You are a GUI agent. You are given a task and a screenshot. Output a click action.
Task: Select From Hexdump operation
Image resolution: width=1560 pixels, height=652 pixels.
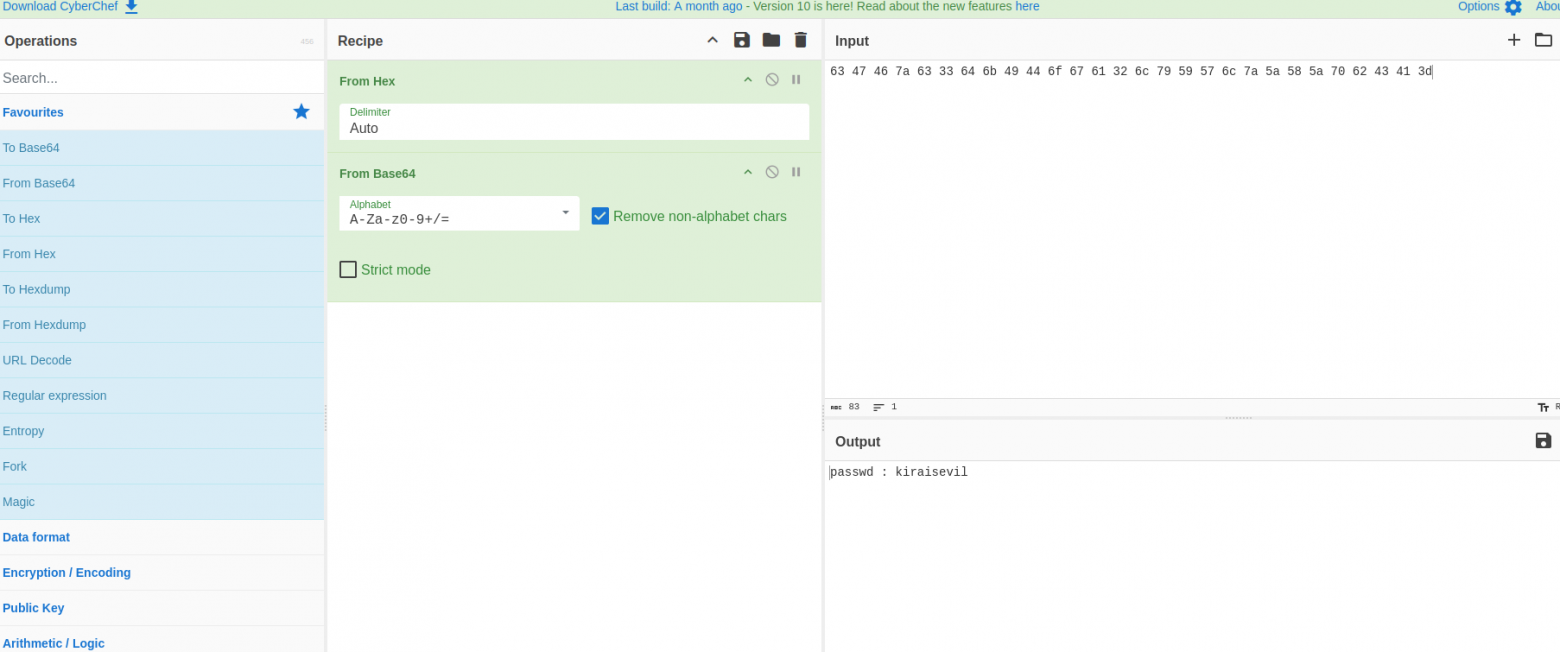[x=162, y=325]
